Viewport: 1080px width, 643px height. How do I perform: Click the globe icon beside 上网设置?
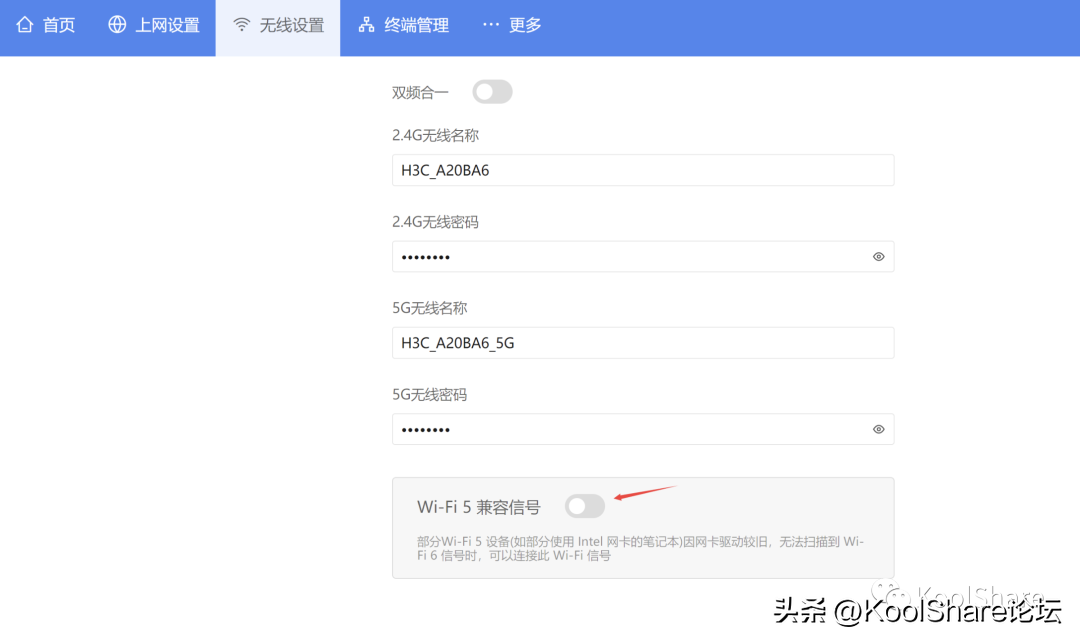tap(117, 25)
